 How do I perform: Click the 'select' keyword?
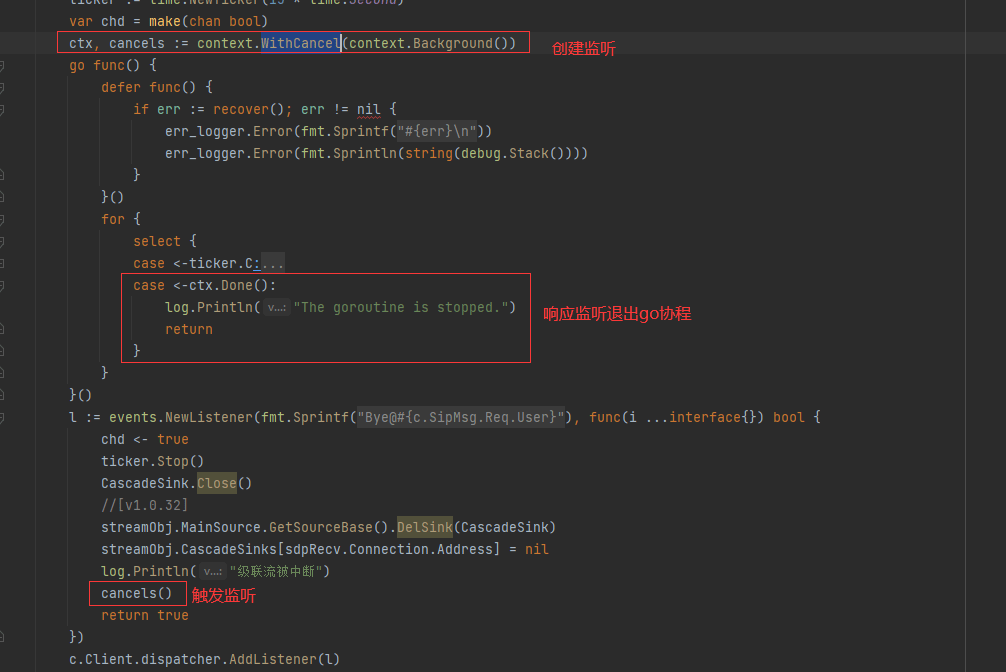pos(157,241)
